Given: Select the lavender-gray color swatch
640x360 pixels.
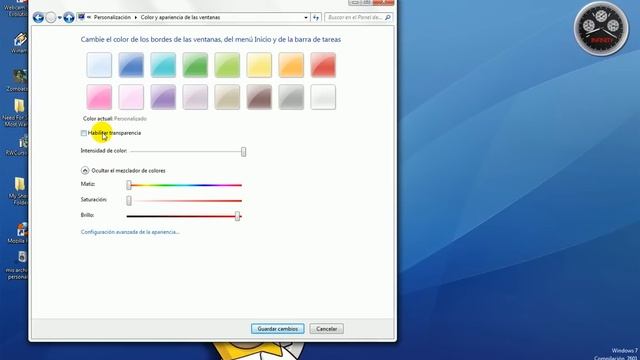Looking at the screenshot, I should (x=195, y=97).
